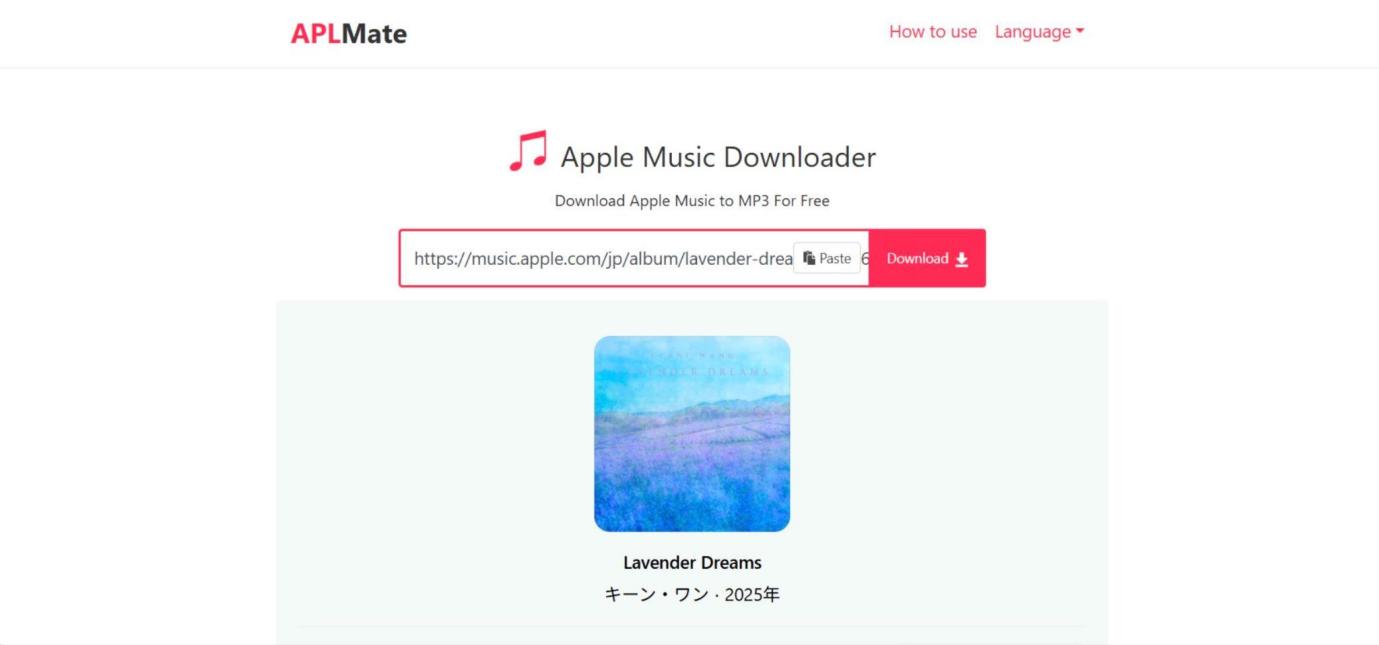Click the dark Mate part of the logo
The width and height of the screenshot is (1379, 645).
click(374, 33)
